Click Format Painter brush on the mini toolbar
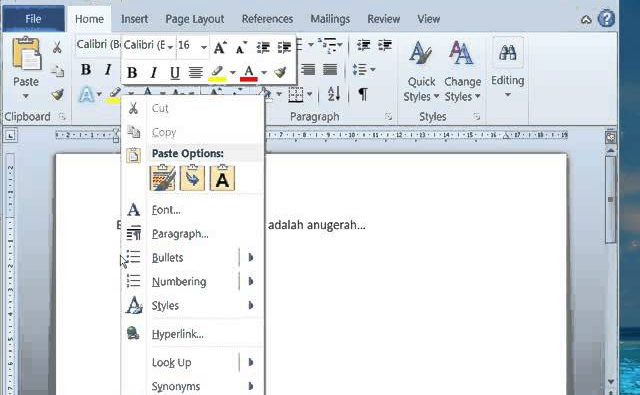 280,73
